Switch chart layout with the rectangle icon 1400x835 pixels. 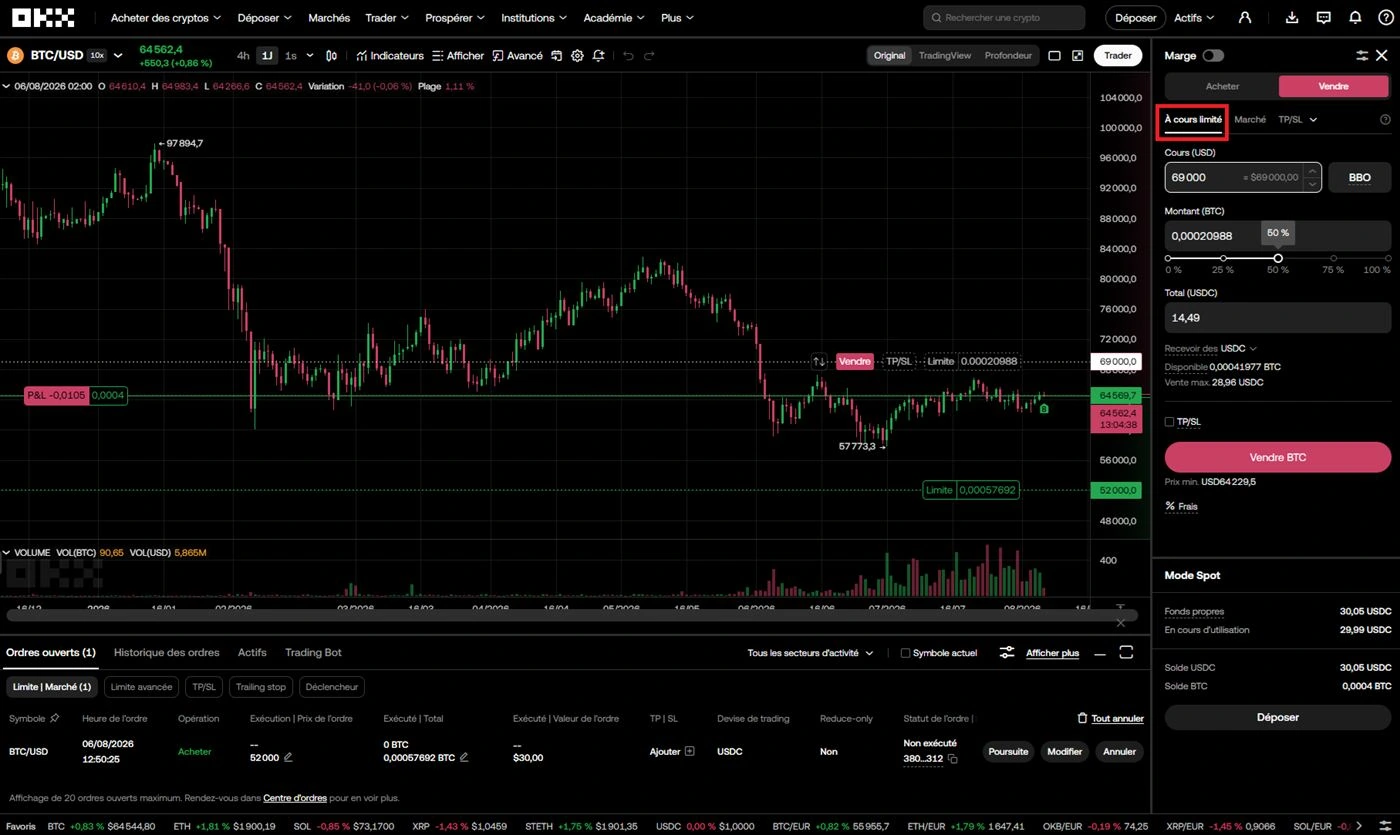coord(1054,56)
